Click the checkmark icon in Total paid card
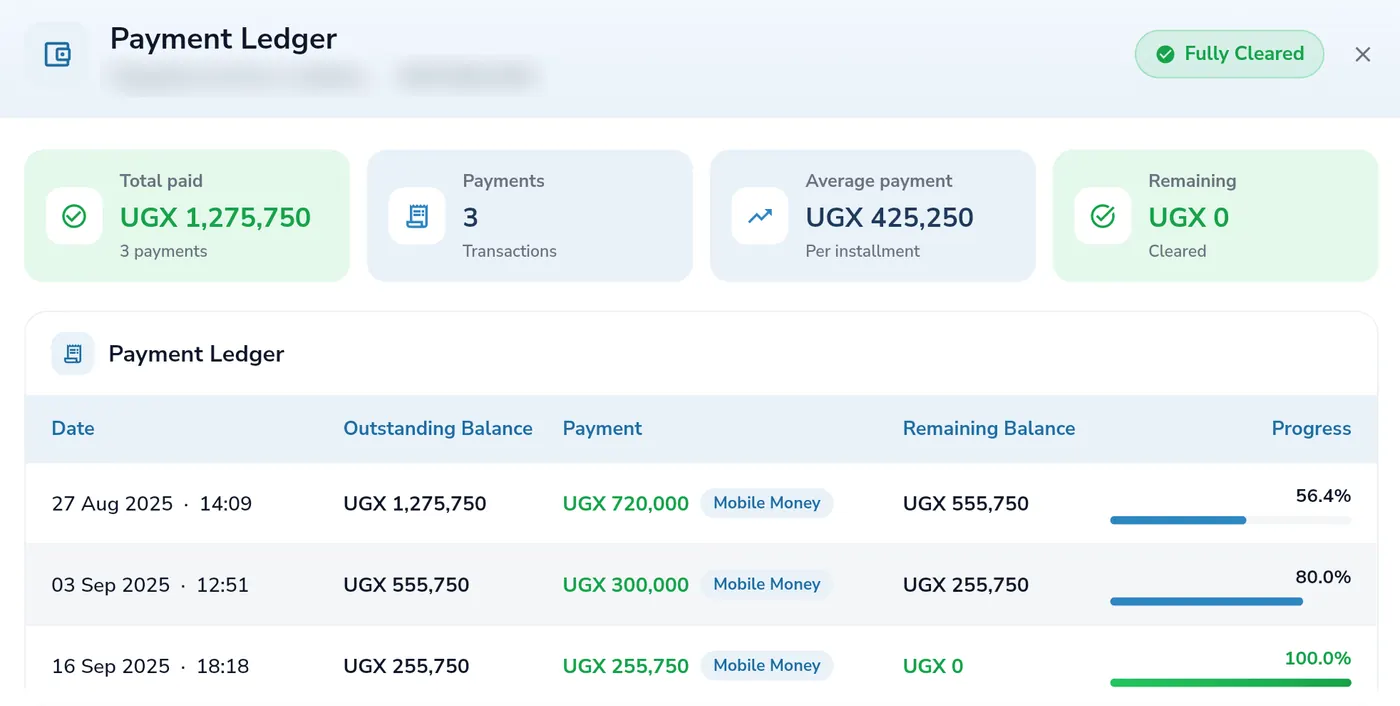Viewport: 1400px width, 706px height. click(74, 216)
